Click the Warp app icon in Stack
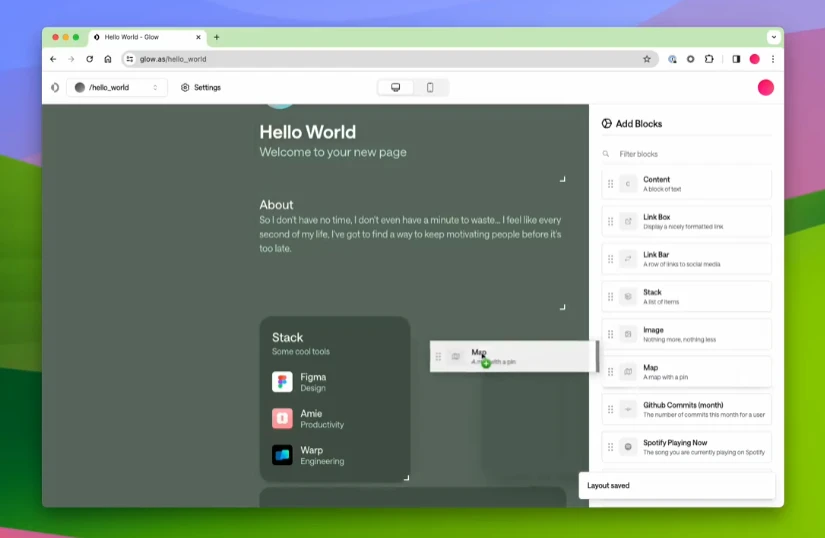 tap(282, 455)
